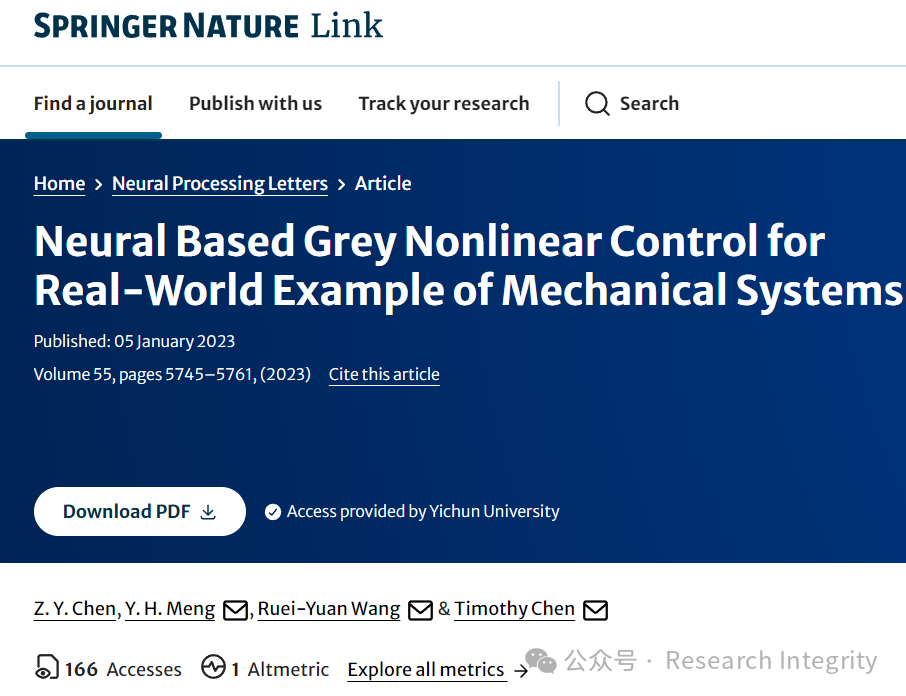Image resolution: width=906 pixels, height=696 pixels.
Task: Click the email envelope icon for Timothy Chen
Action: (595, 610)
